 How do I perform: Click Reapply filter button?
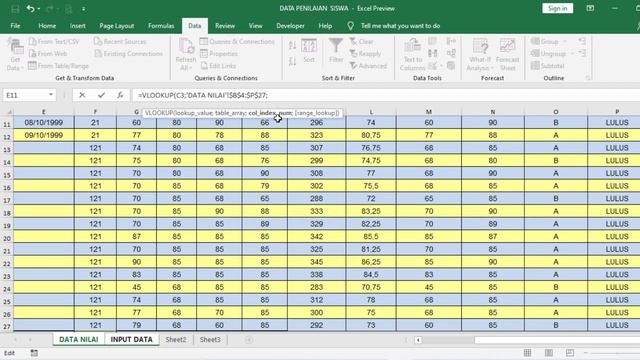coord(365,53)
